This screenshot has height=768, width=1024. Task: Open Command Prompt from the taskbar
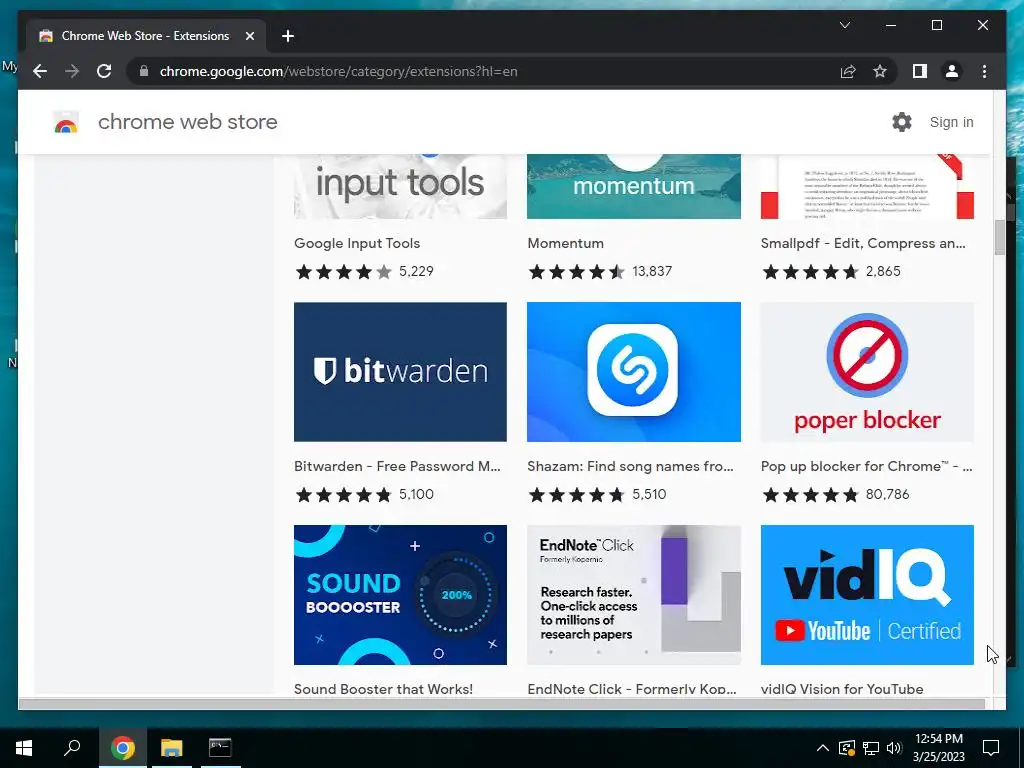pyautogui.click(x=220, y=748)
